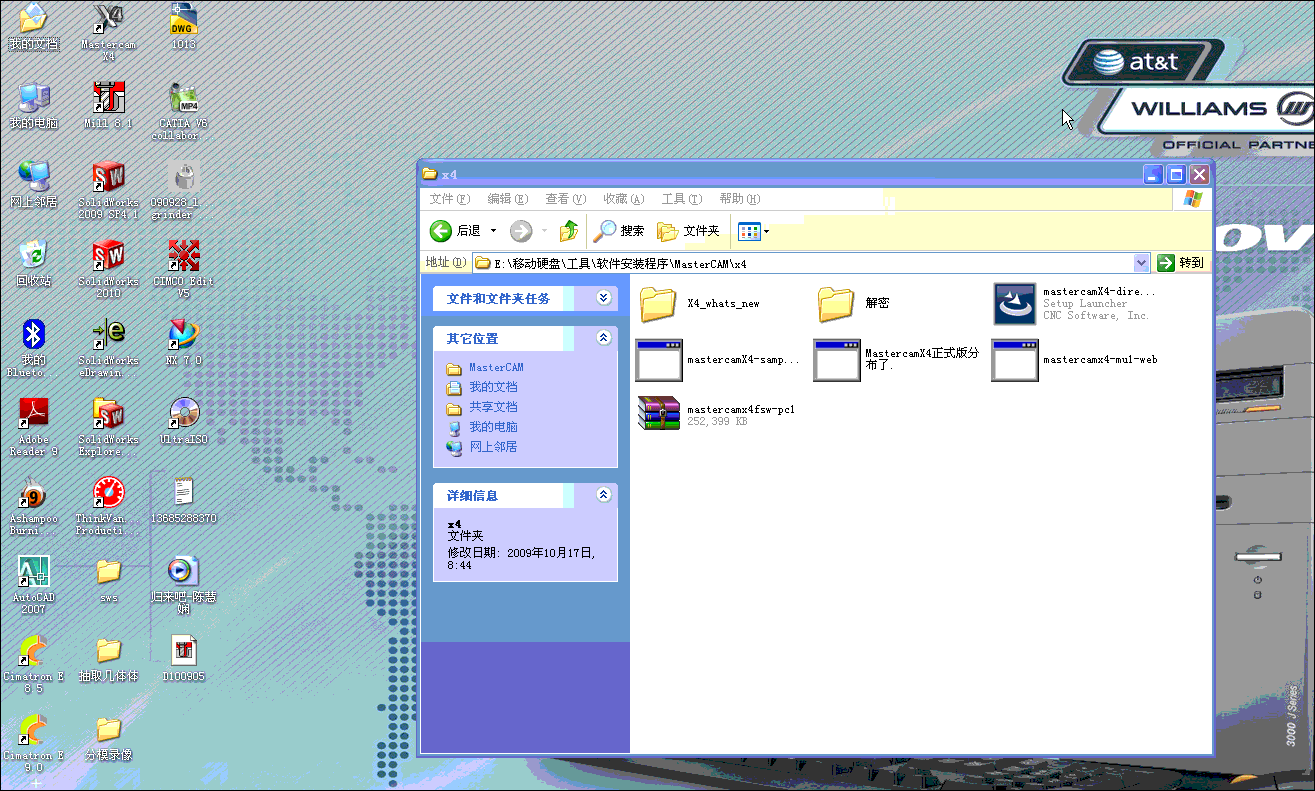Select the X4_whats_new folder
1315x791 pixels.
698,304
